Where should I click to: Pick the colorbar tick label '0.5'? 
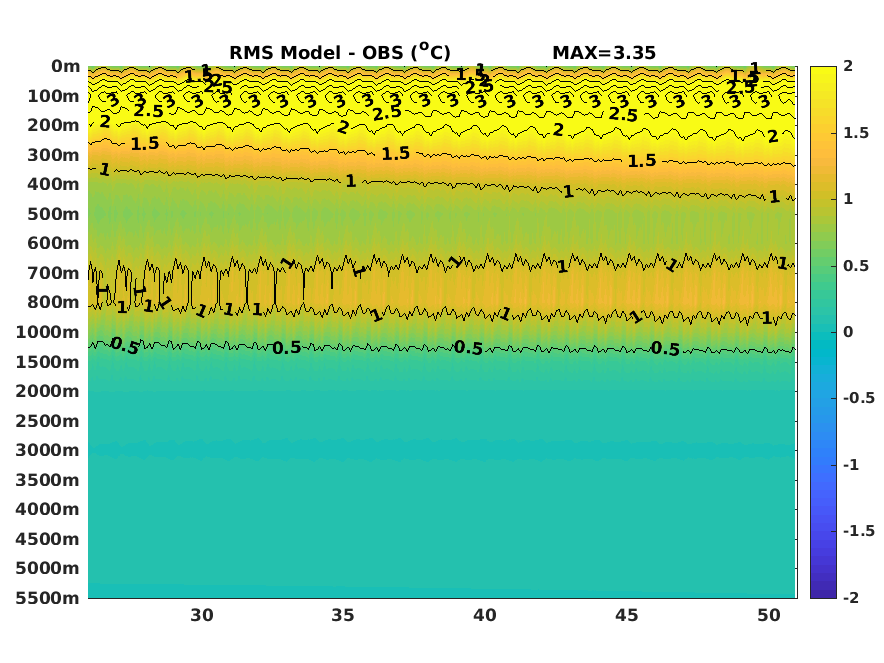point(856,266)
